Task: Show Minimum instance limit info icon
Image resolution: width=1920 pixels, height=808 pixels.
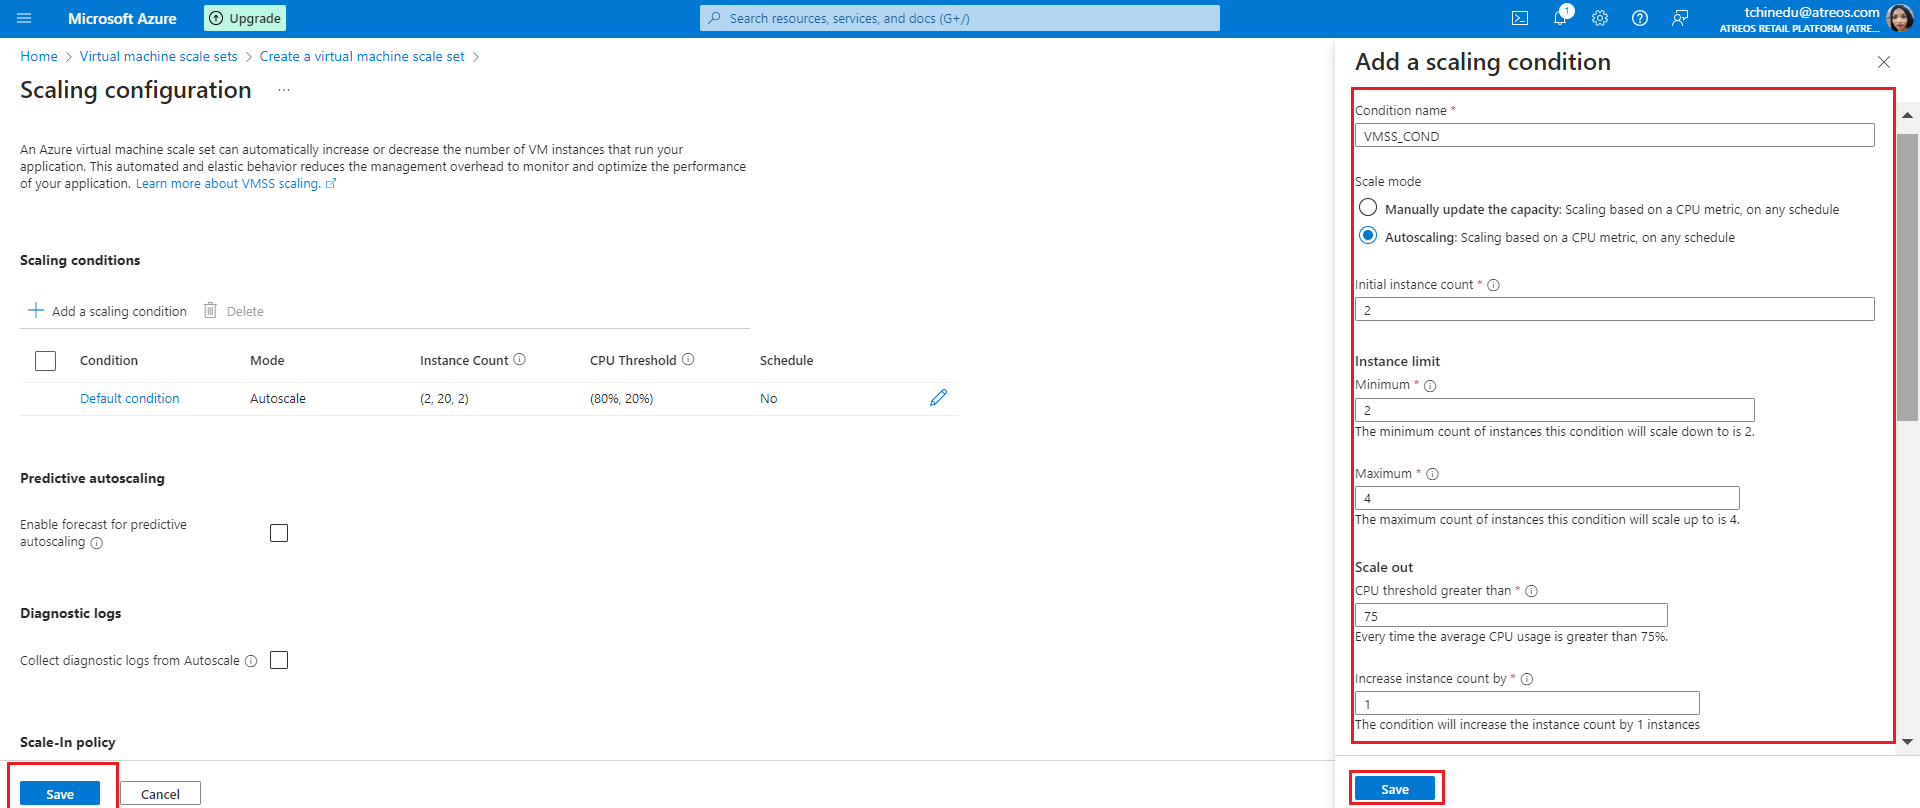Action: [x=1430, y=386]
